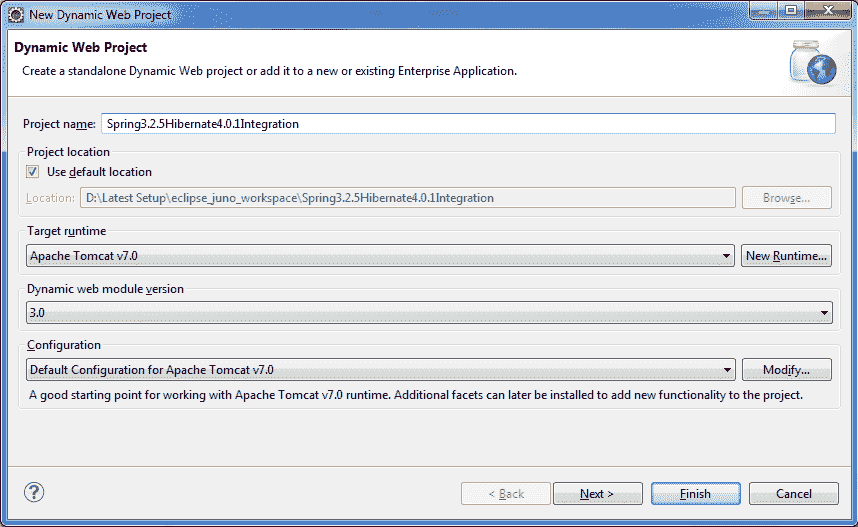The height and width of the screenshot is (527, 858).
Task: Toggle Use default location checkbox
Action: click(32, 172)
